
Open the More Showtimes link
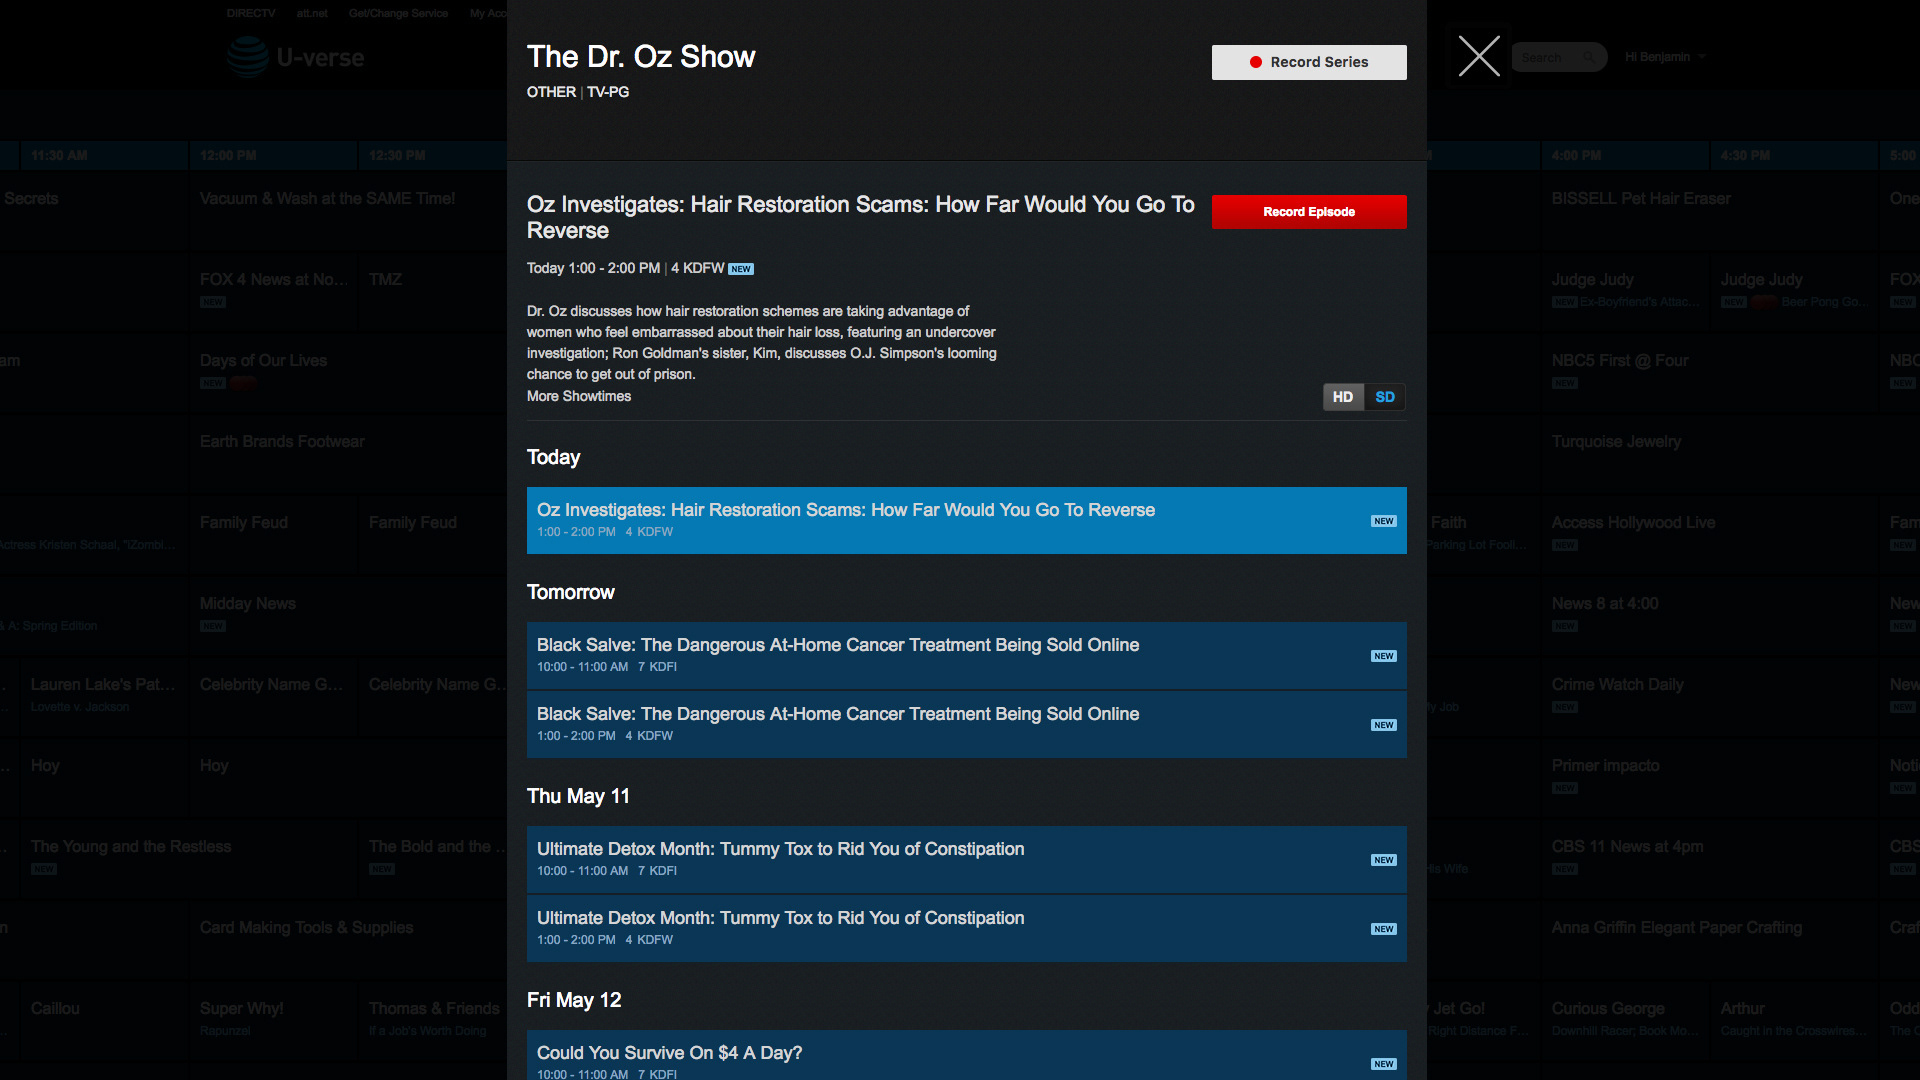[x=578, y=396]
